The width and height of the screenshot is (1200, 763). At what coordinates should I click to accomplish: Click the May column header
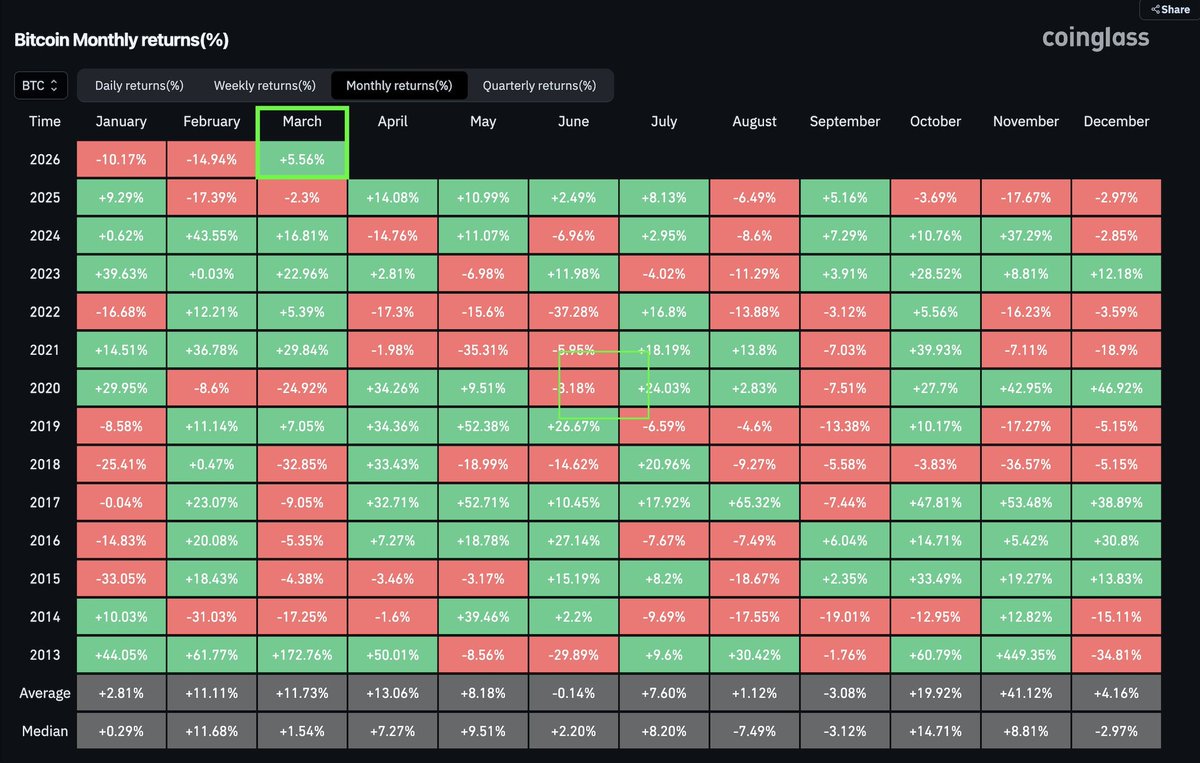(483, 121)
